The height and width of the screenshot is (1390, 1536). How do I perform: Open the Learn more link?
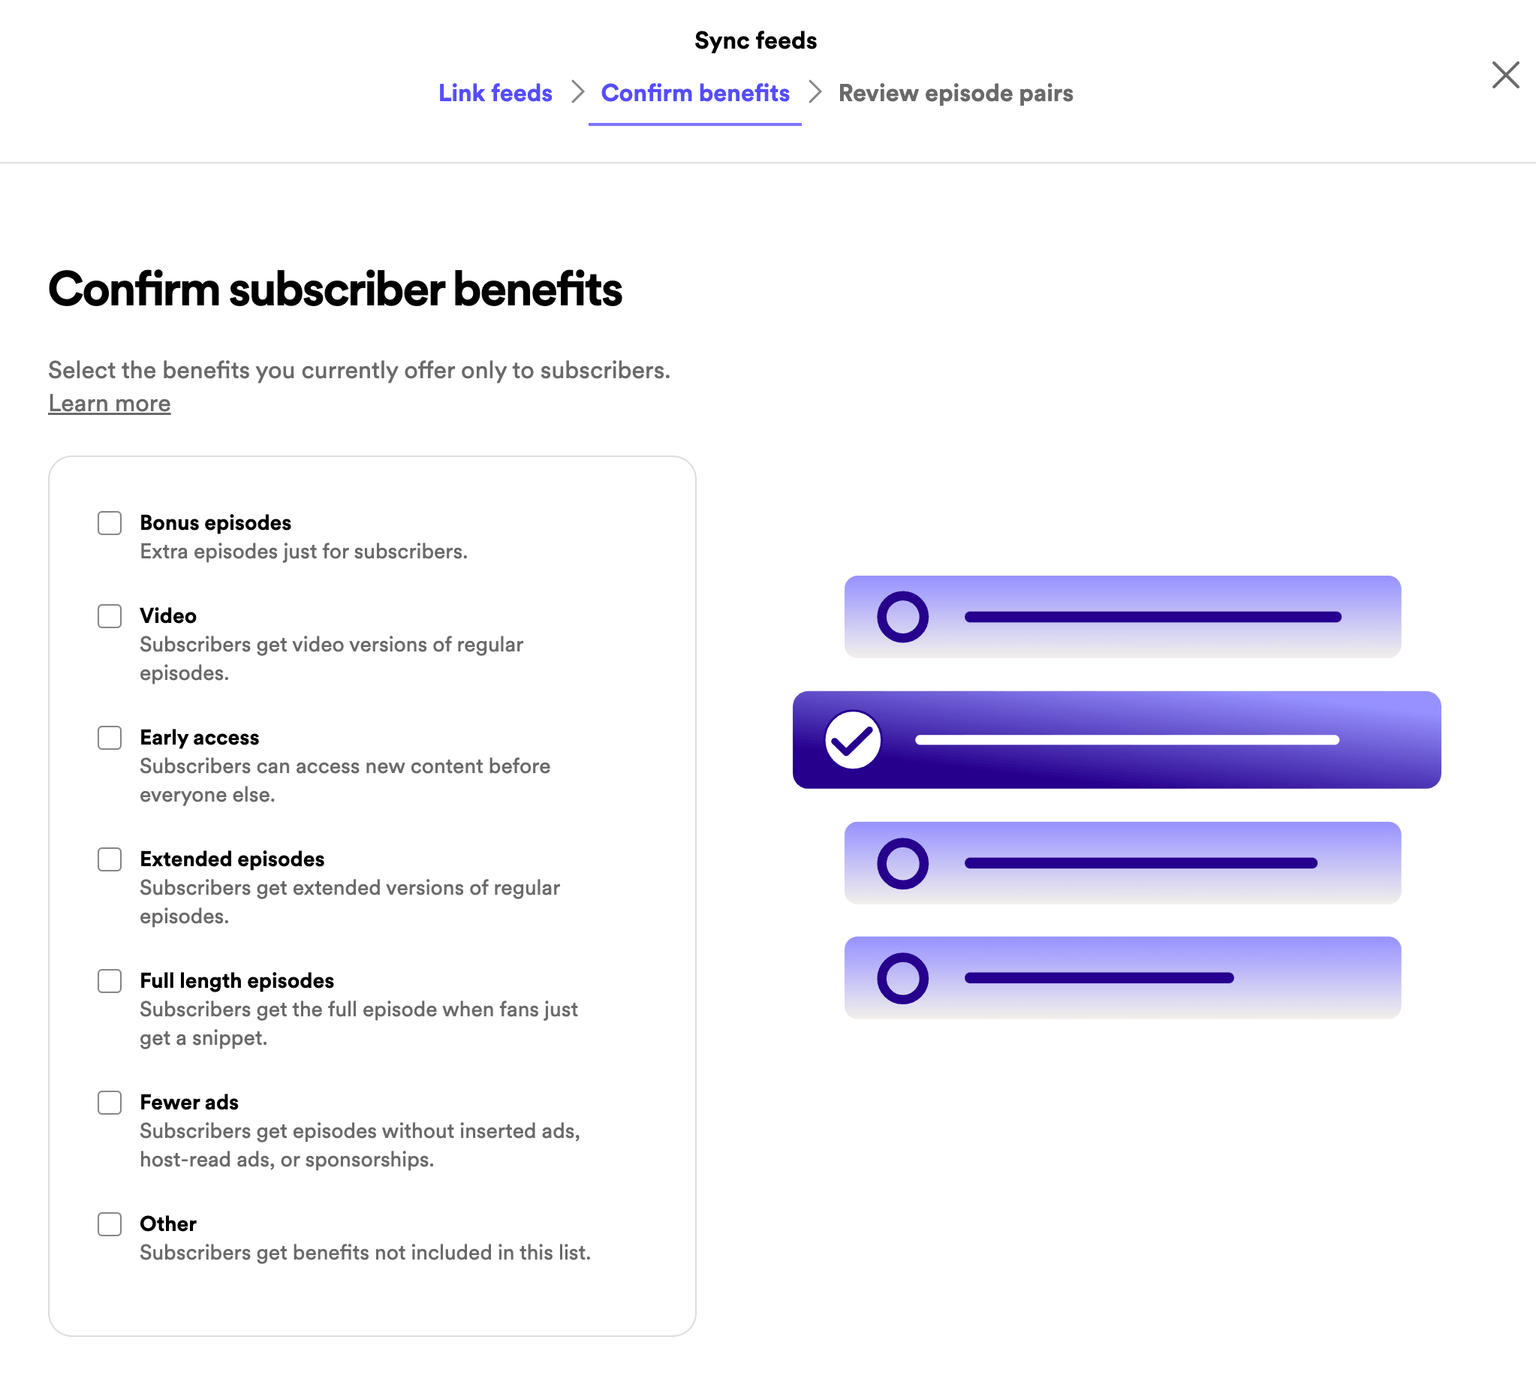109,403
